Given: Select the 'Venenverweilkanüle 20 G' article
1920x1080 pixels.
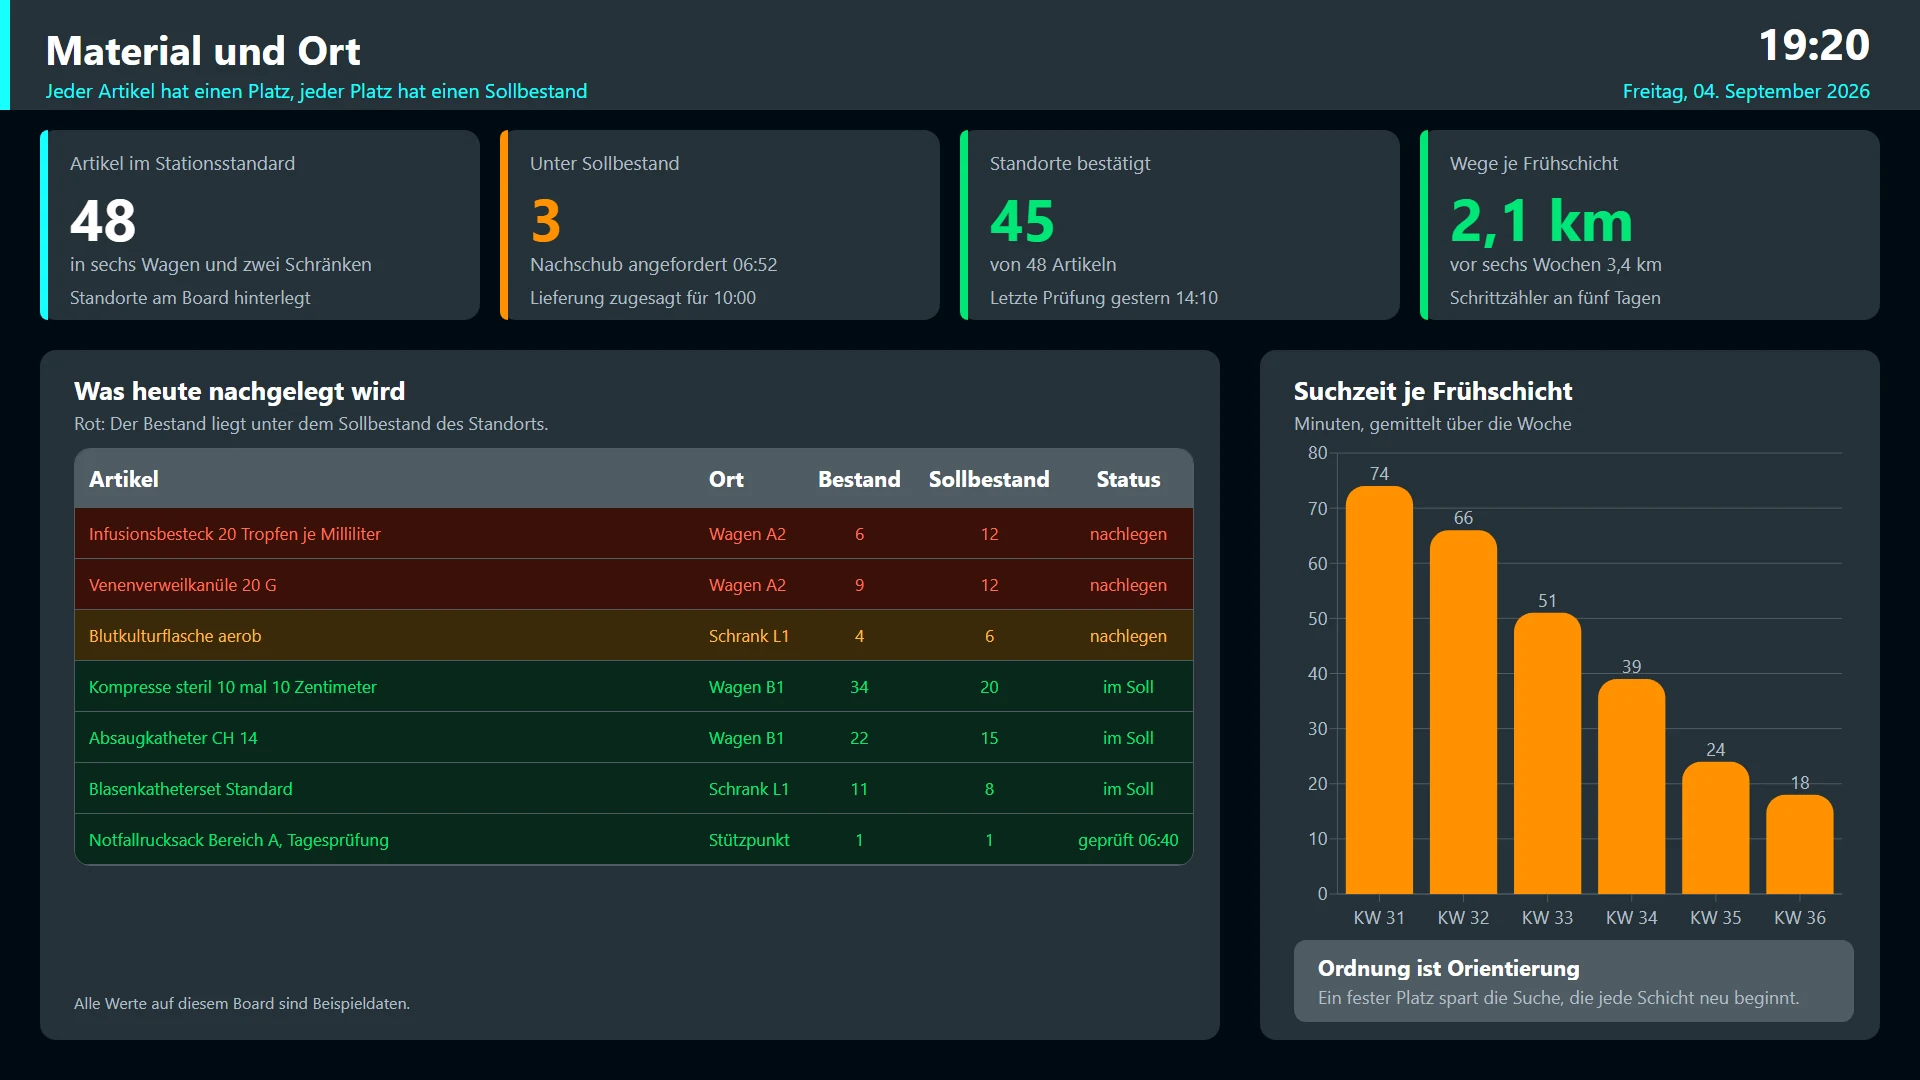Looking at the screenshot, I should (183, 585).
